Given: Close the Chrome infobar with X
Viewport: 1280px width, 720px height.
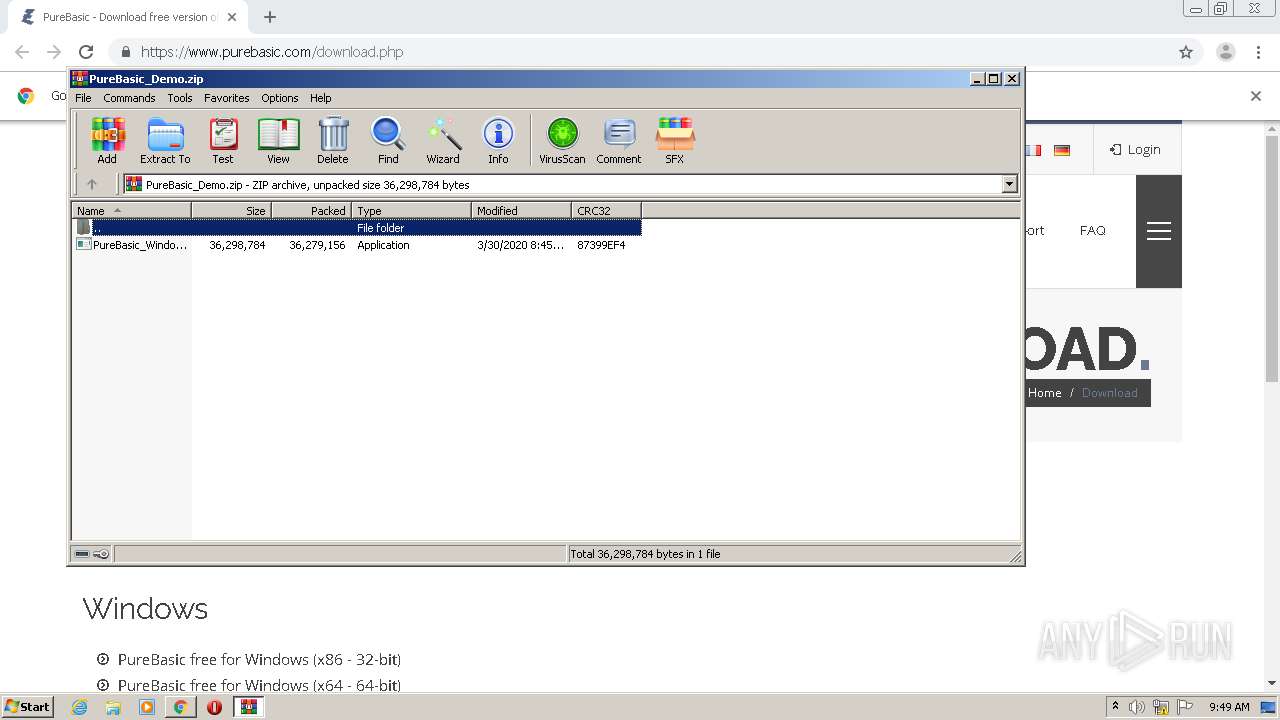Looking at the screenshot, I should point(1256,96).
